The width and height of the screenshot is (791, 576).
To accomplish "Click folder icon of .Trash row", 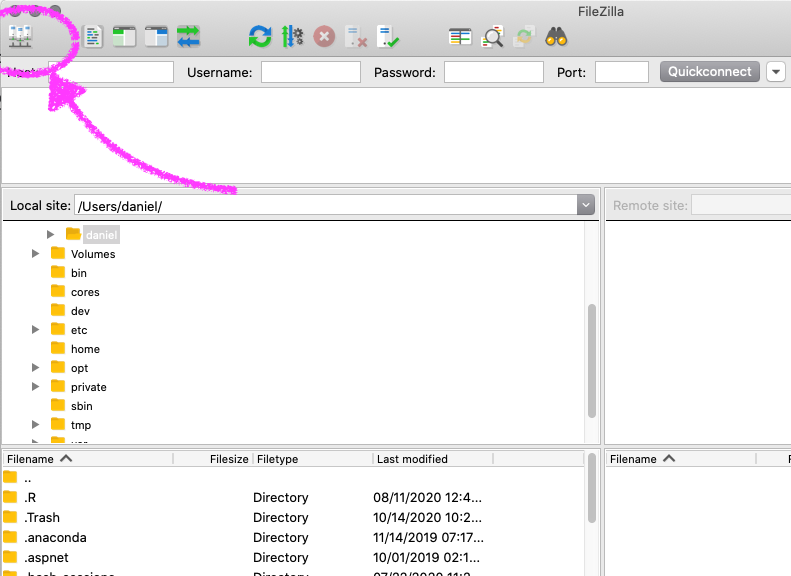I will (x=10, y=517).
